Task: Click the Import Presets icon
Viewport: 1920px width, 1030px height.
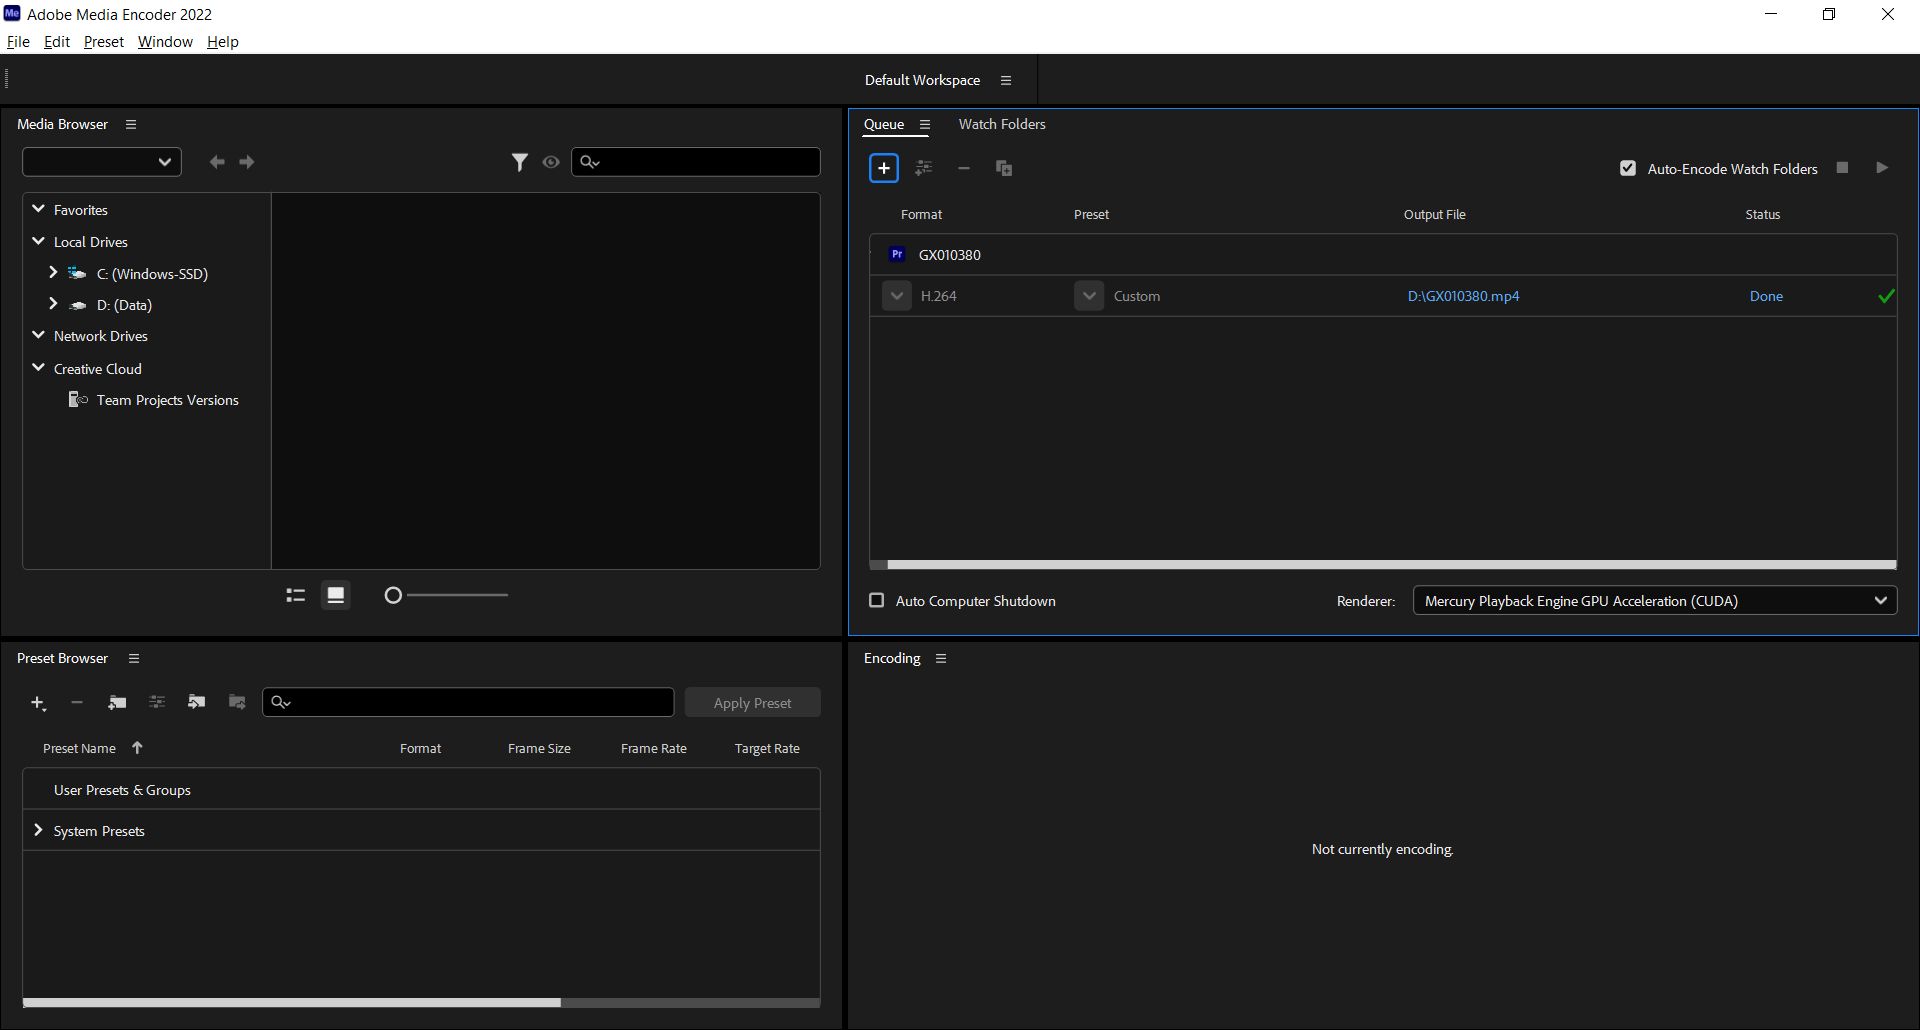Action: [x=196, y=702]
